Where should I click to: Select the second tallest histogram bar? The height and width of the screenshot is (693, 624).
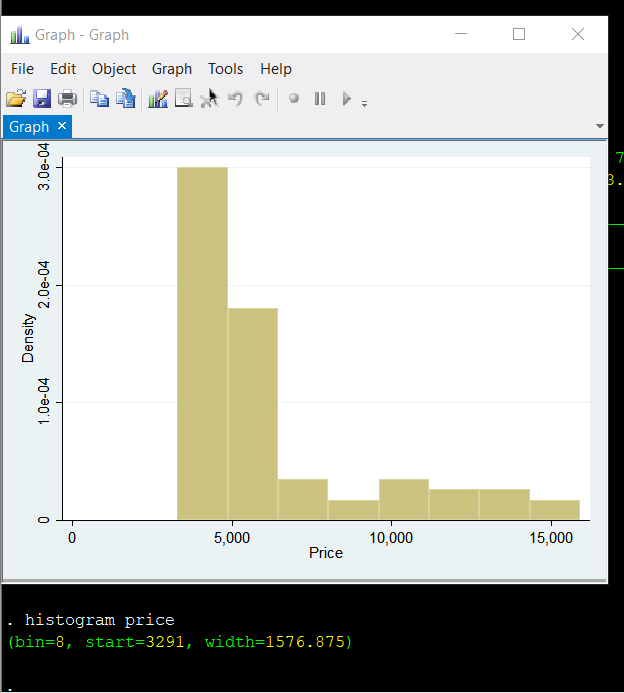[253, 414]
